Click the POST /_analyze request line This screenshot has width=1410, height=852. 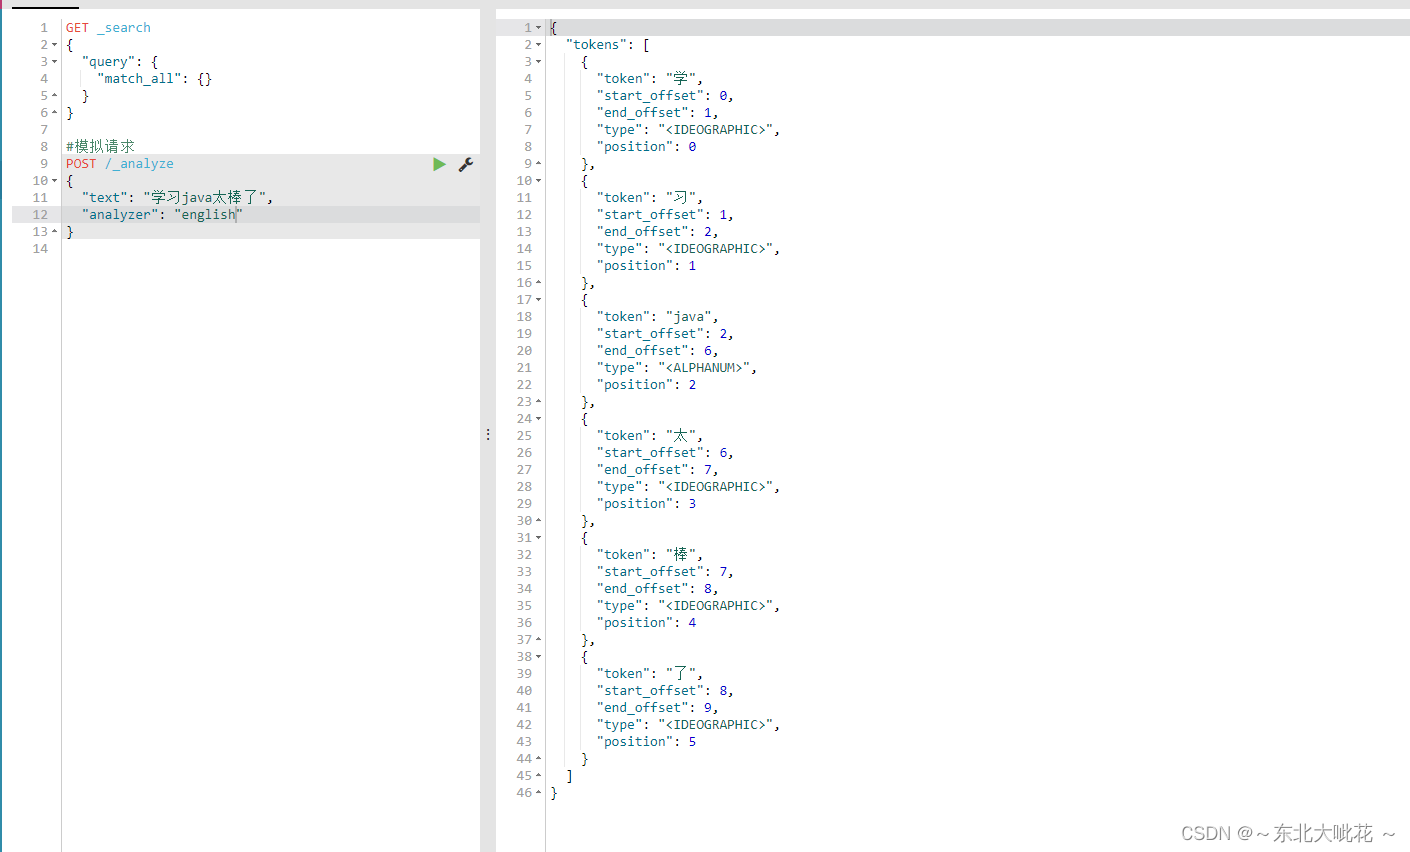coord(120,164)
